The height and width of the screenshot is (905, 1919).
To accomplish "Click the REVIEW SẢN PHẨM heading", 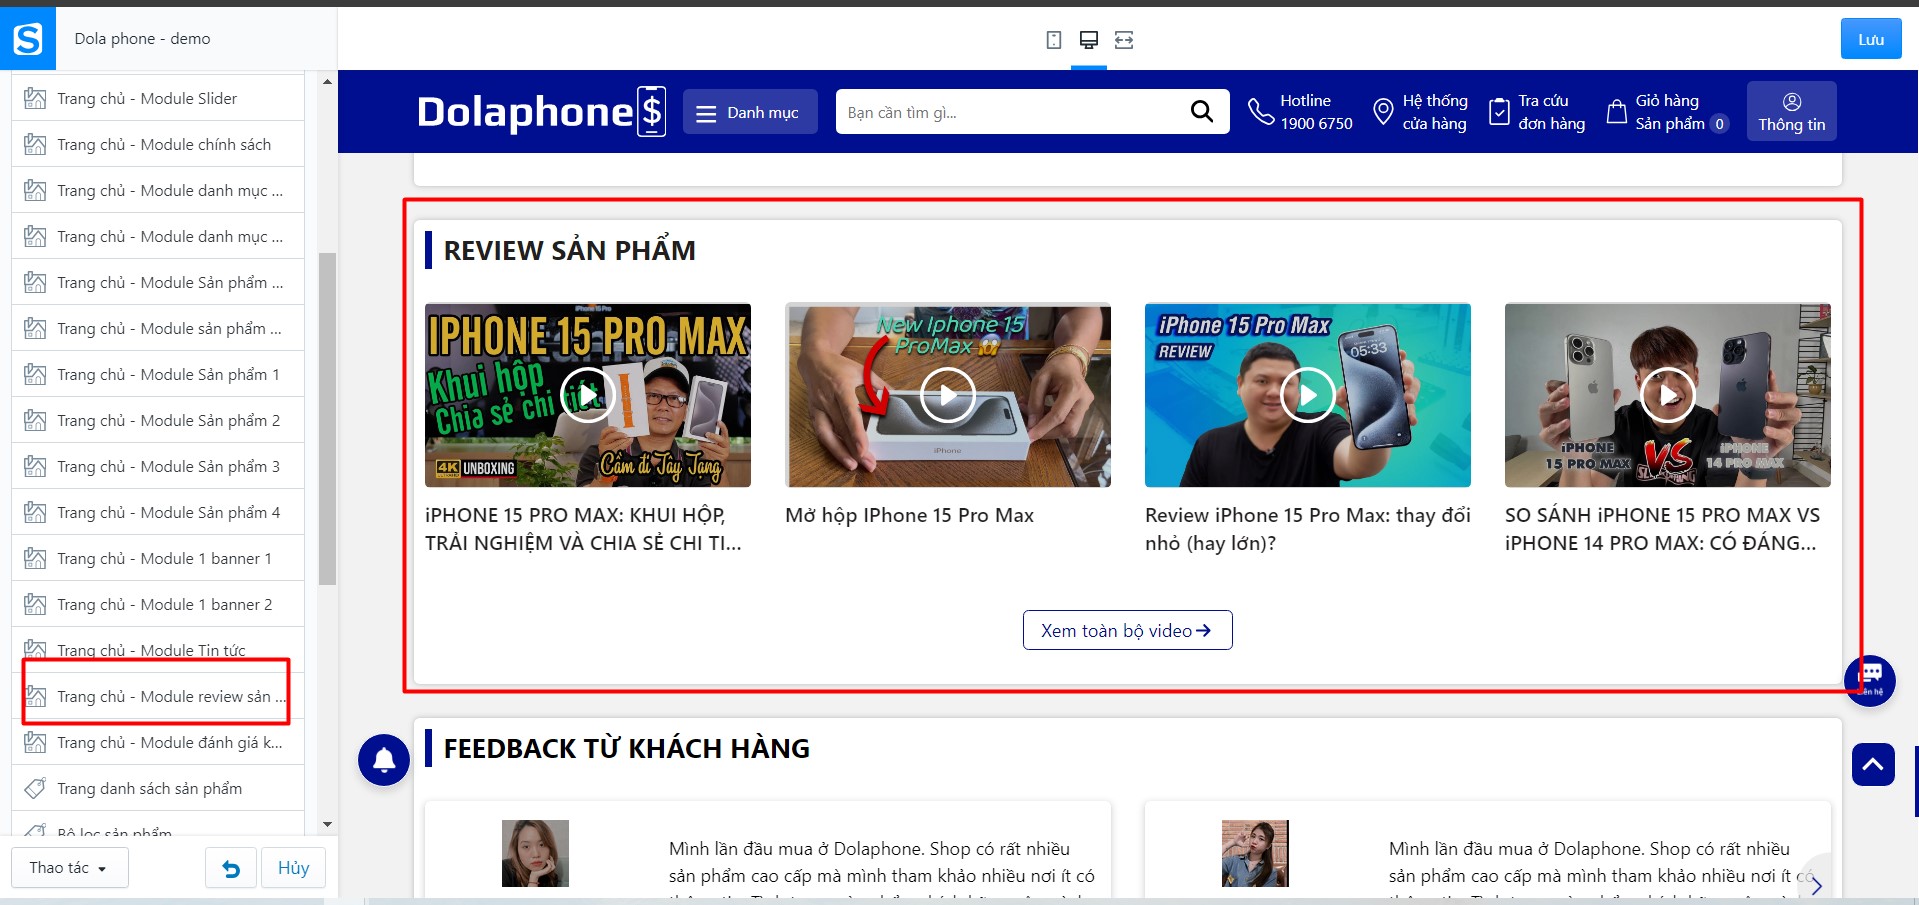I will [x=569, y=250].
